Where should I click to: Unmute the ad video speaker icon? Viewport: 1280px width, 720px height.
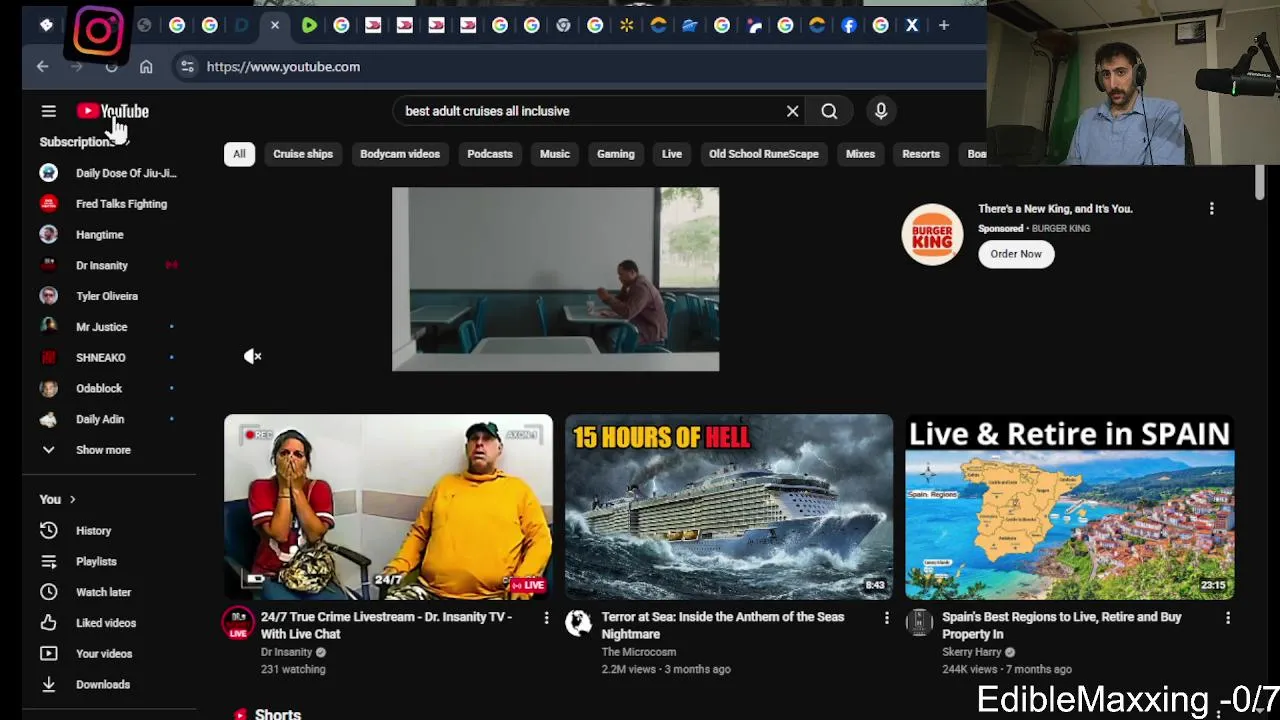(253, 356)
